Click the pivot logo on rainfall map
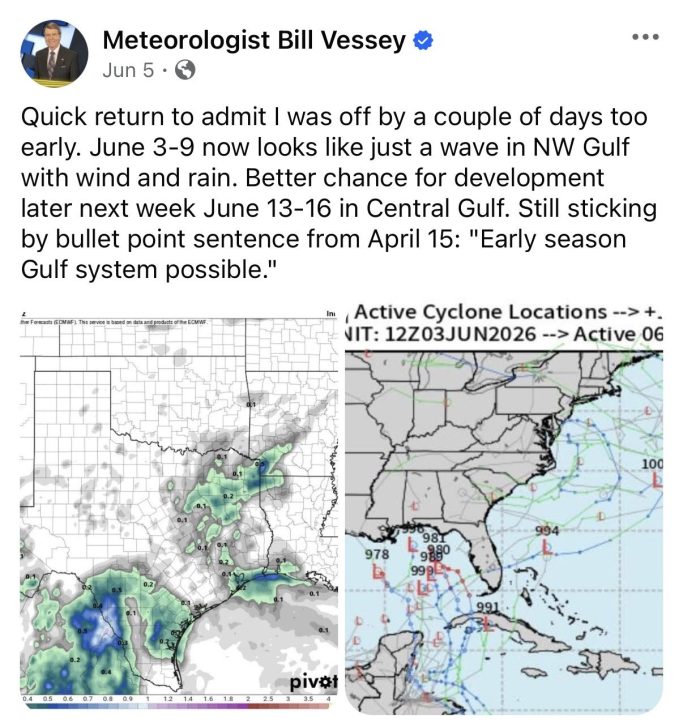This screenshot has width=683, height=727. coord(314,682)
